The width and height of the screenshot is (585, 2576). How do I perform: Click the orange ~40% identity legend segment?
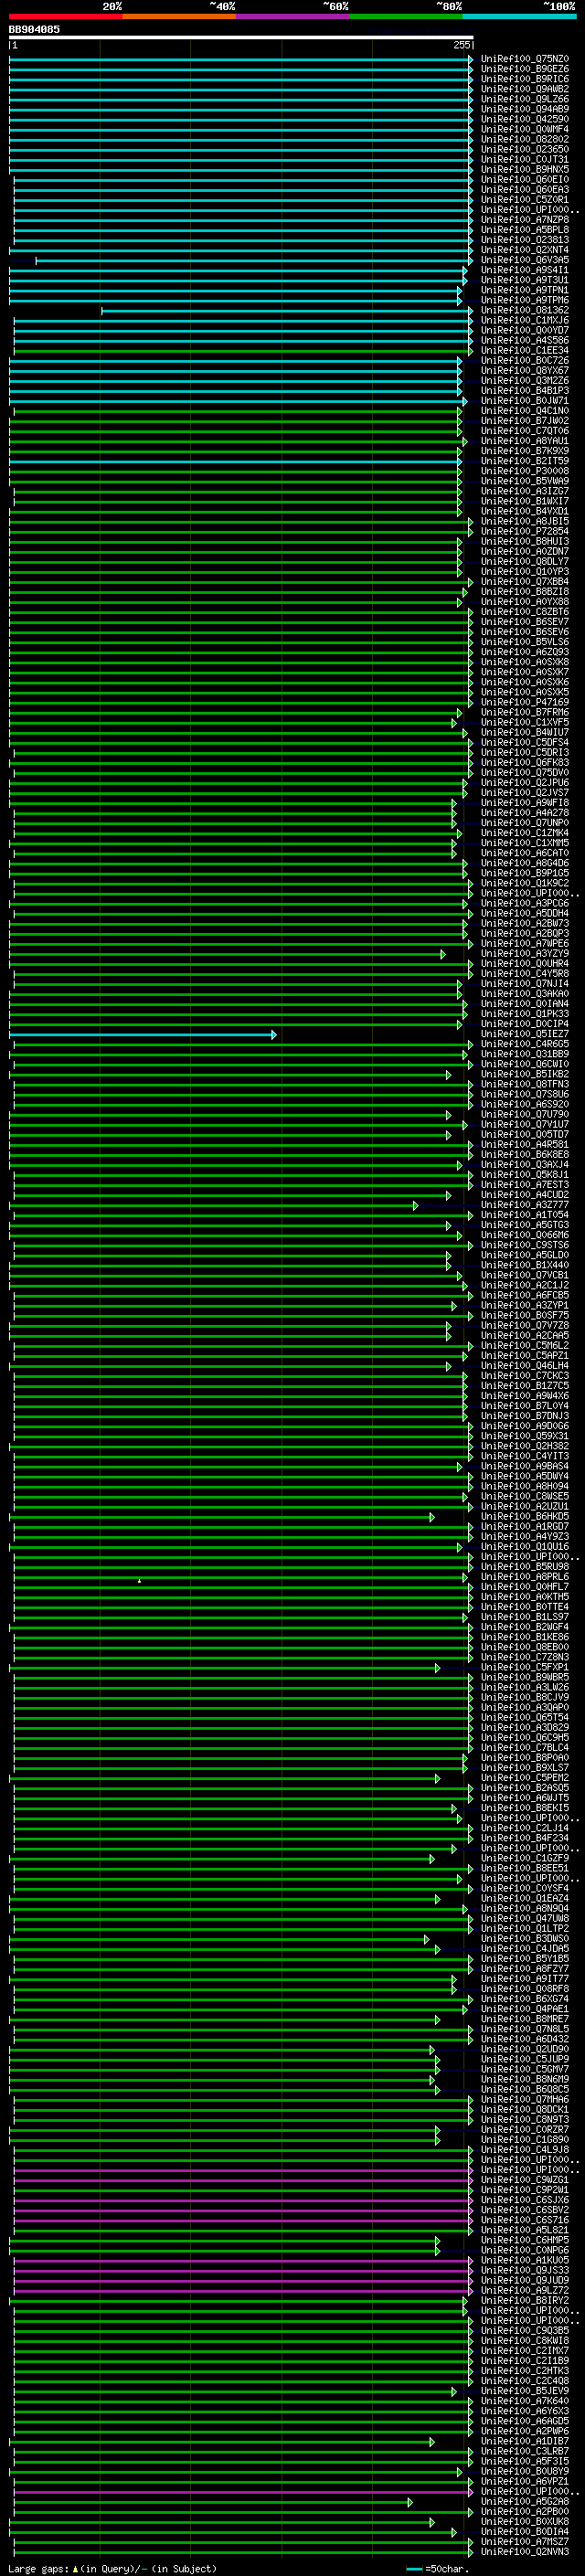pyautogui.click(x=179, y=16)
